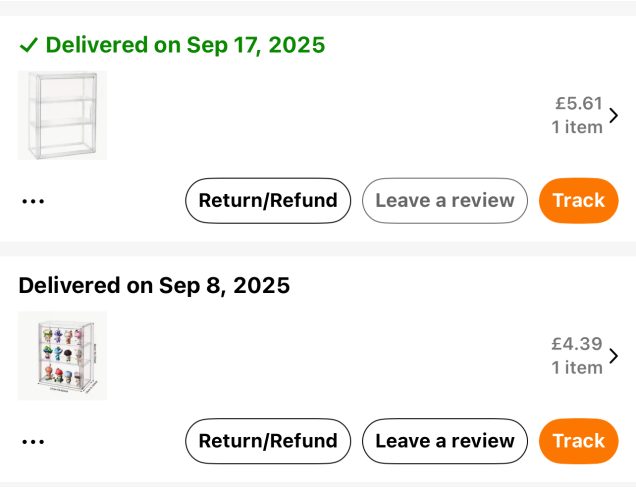
Task: Tap the £5.61 price label
Action: (x=579, y=103)
